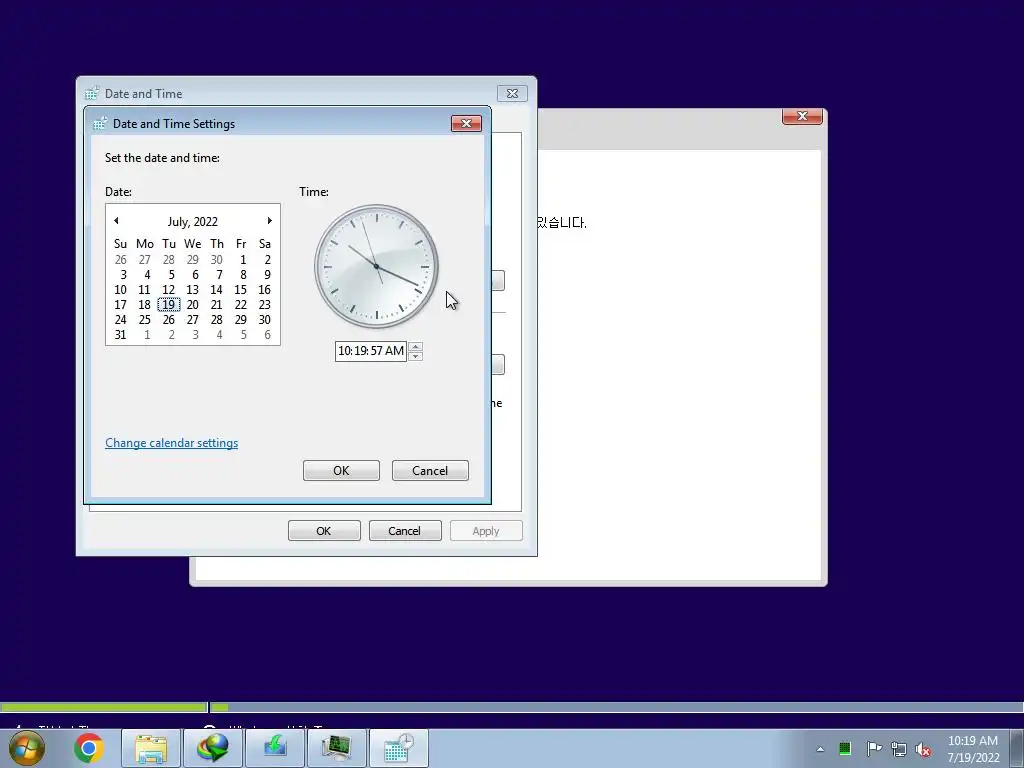Close the Date and Time Settings dialog
This screenshot has width=1024, height=768.
(x=466, y=123)
